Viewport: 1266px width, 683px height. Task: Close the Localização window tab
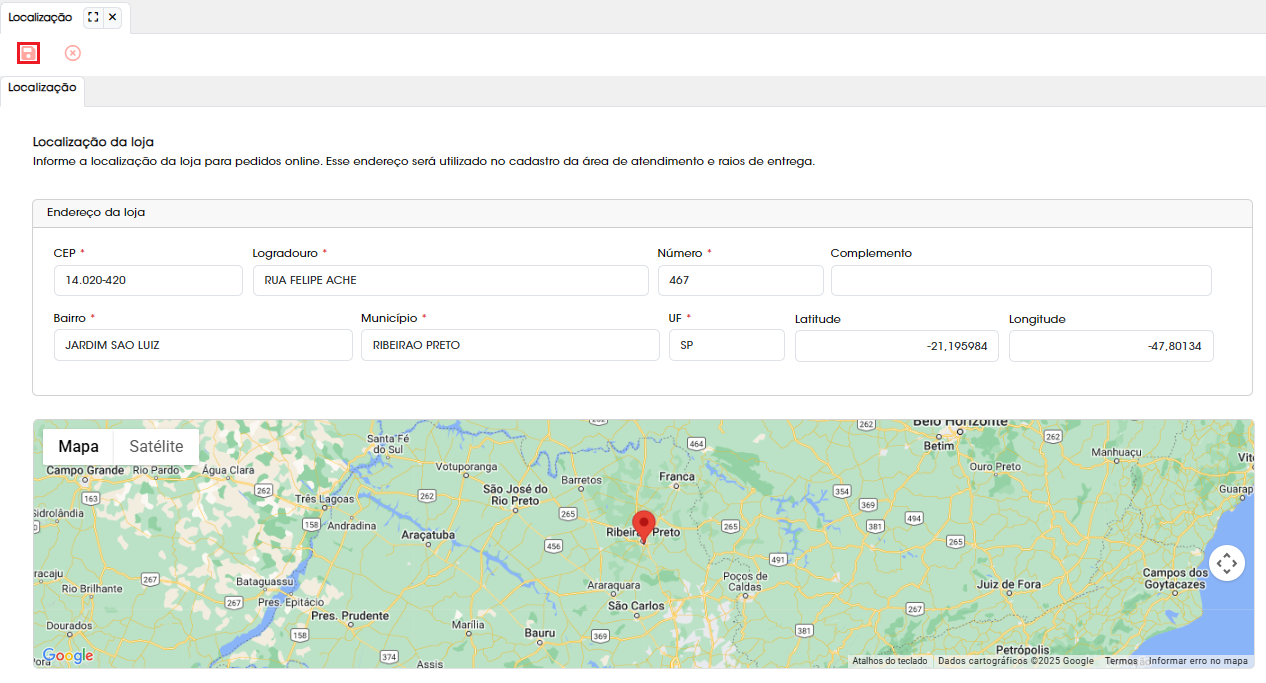pos(112,17)
